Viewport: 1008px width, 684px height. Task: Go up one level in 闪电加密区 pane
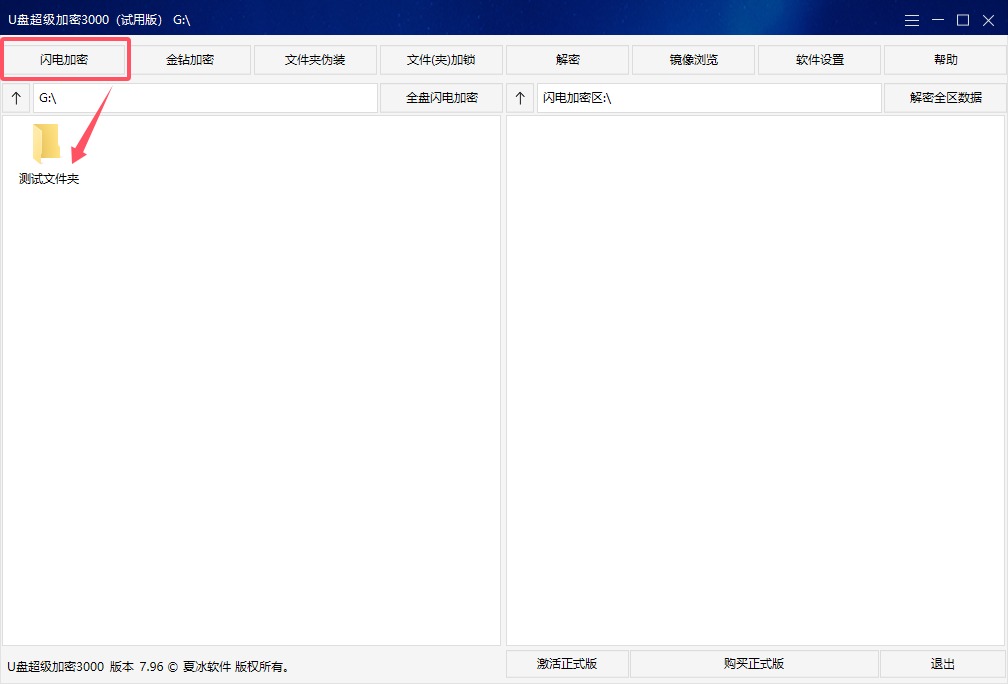520,98
